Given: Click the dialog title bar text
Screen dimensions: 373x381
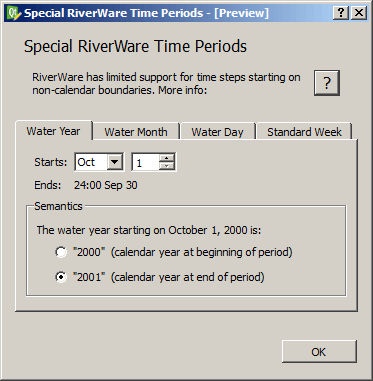Looking at the screenshot, I should 146,13.
